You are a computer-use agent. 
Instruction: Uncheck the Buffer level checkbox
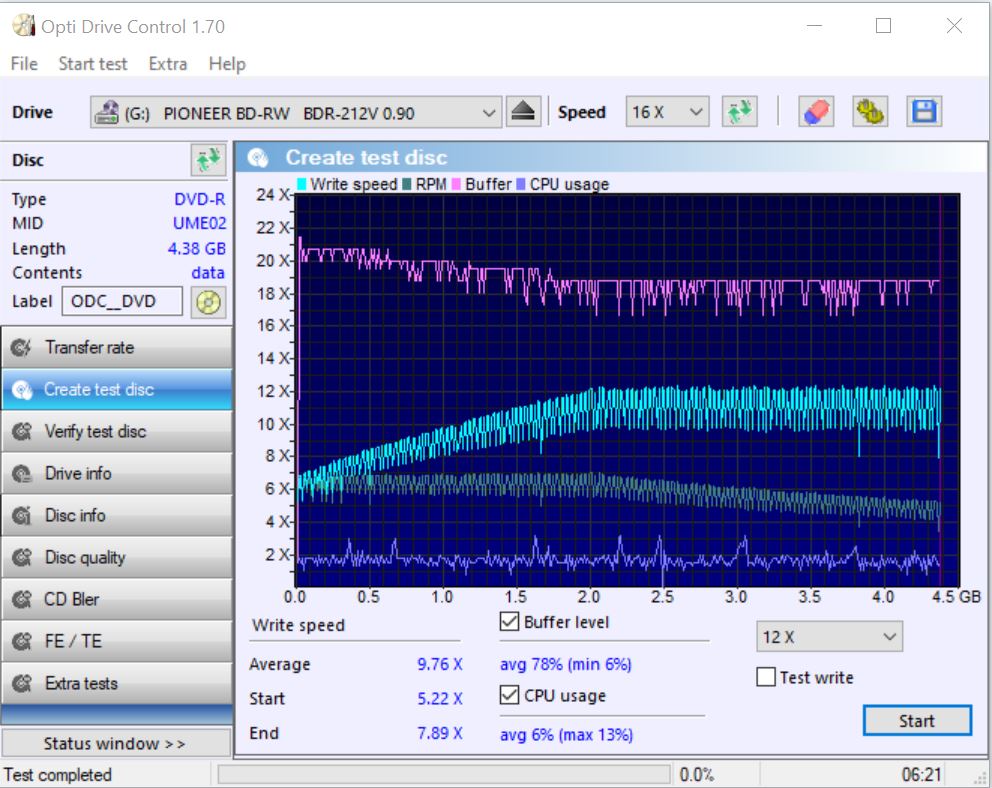(x=509, y=622)
